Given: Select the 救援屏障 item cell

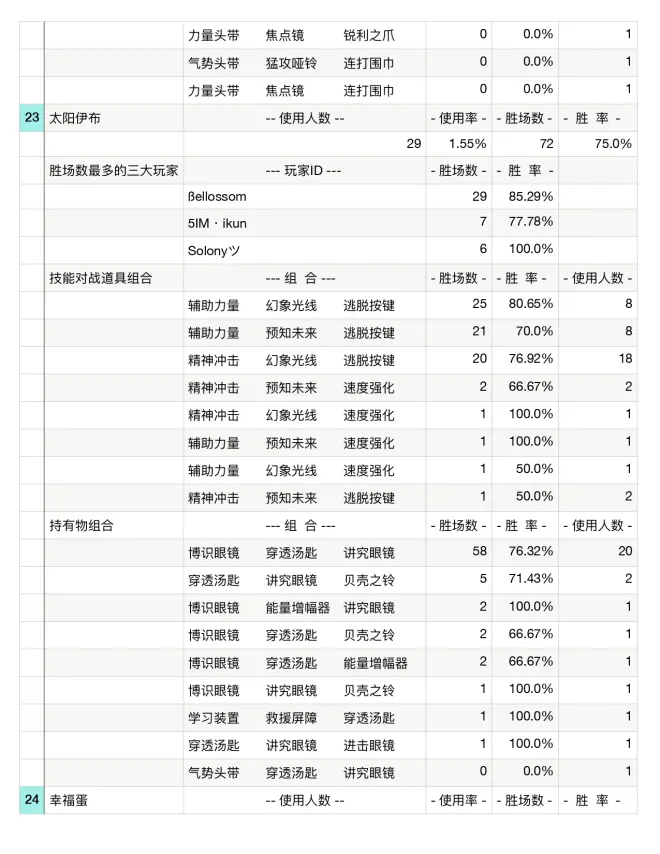Looking at the screenshot, I should click(x=291, y=717).
